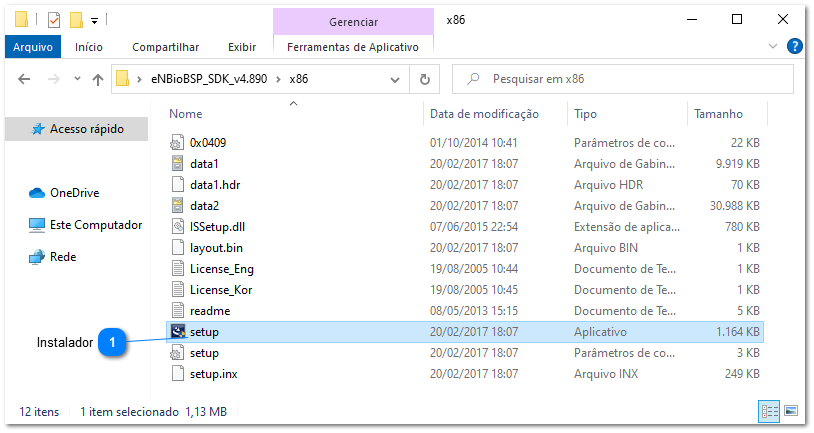Click the x86 breadcrumb segment
The image size is (814, 433).
pyautogui.click(x=299, y=79)
